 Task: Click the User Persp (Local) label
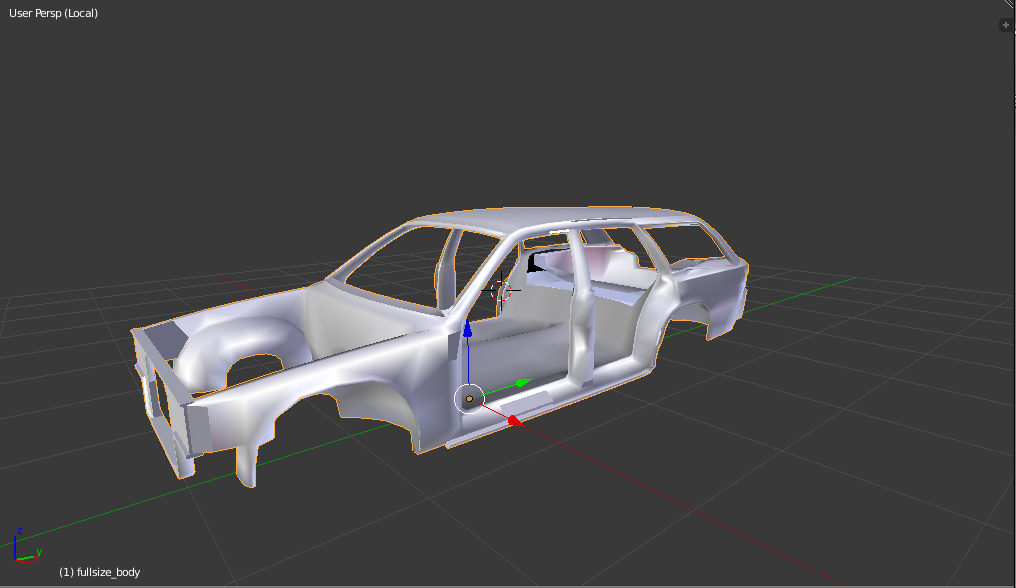[x=53, y=13]
